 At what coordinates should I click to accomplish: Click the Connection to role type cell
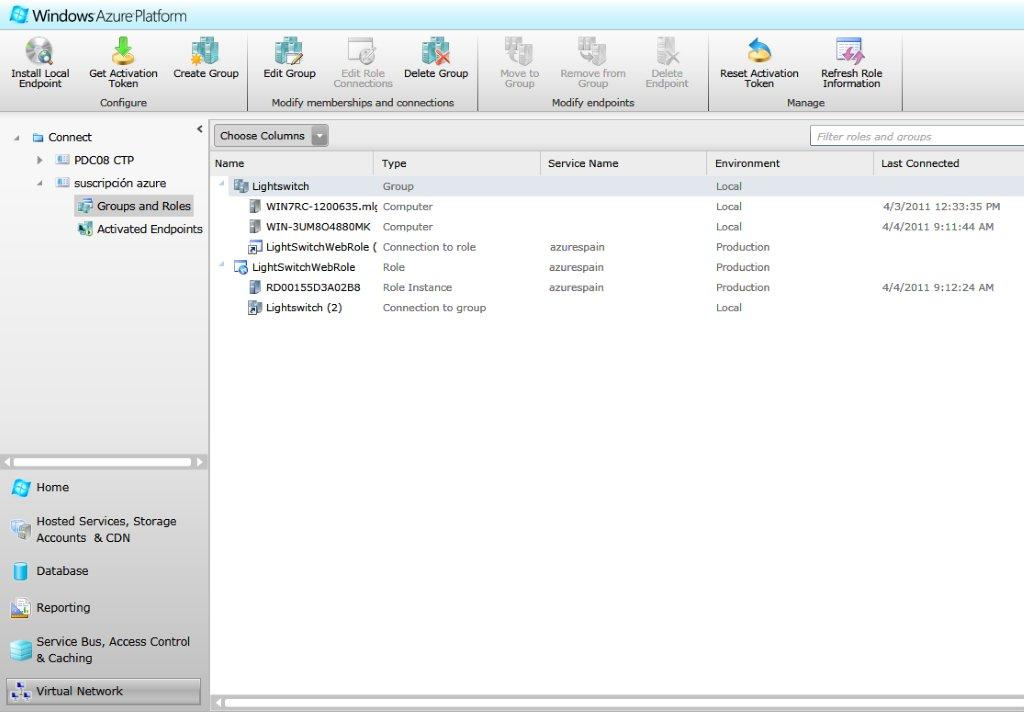(x=429, y=247)
